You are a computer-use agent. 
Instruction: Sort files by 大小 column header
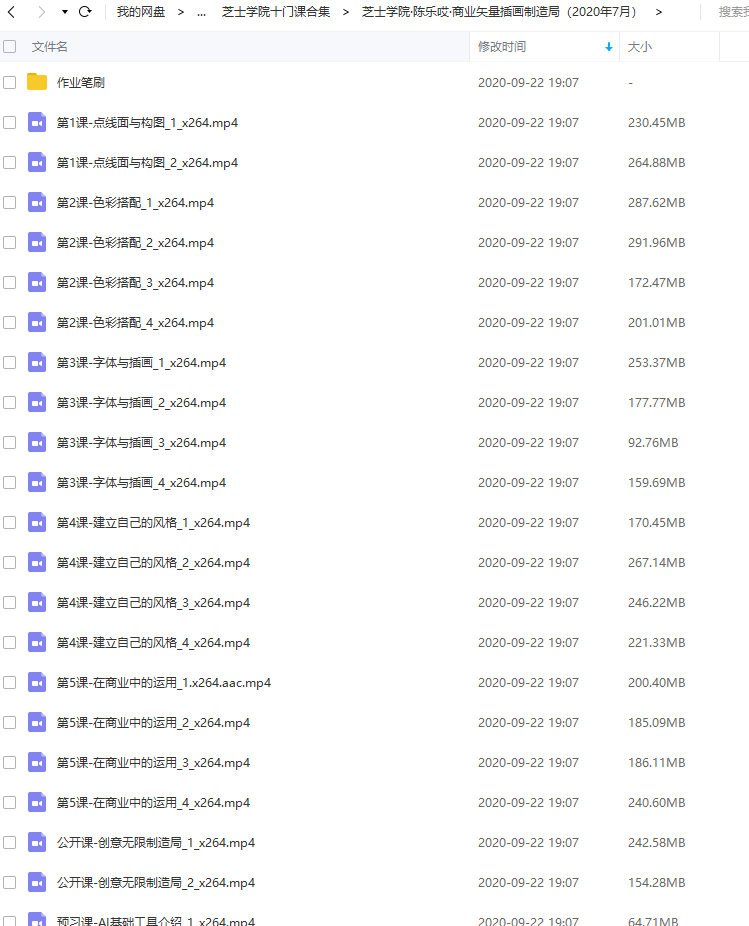pos(640,47)
